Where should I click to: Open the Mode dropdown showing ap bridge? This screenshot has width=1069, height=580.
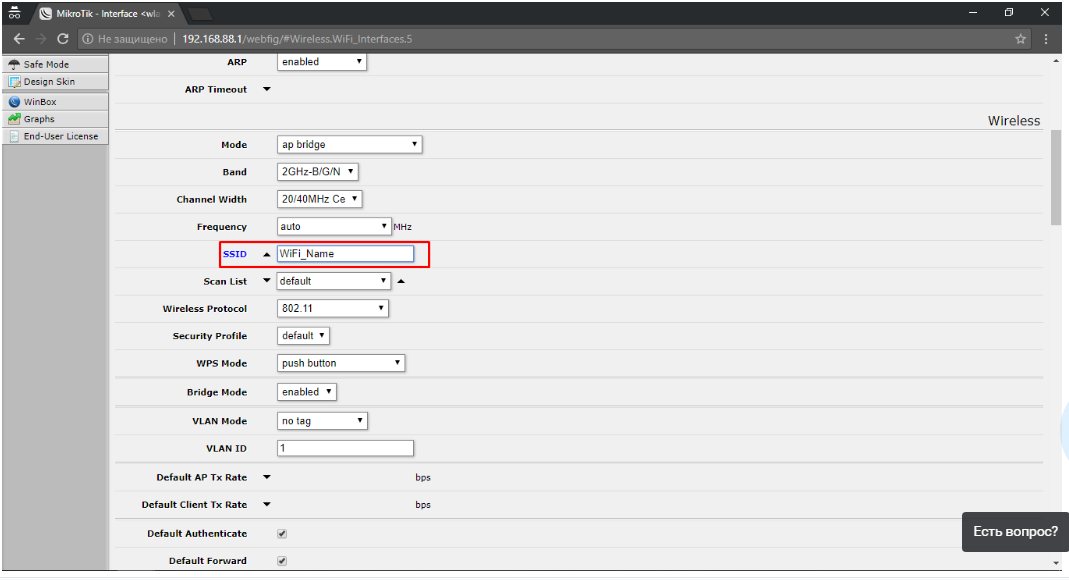[350, 144]
